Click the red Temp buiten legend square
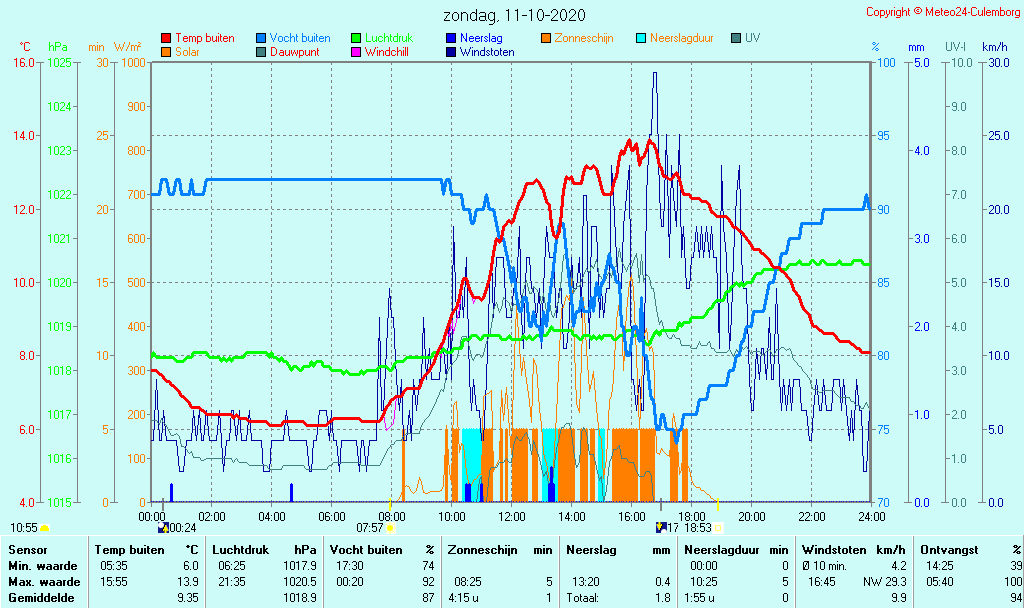 tap(166, 38)
